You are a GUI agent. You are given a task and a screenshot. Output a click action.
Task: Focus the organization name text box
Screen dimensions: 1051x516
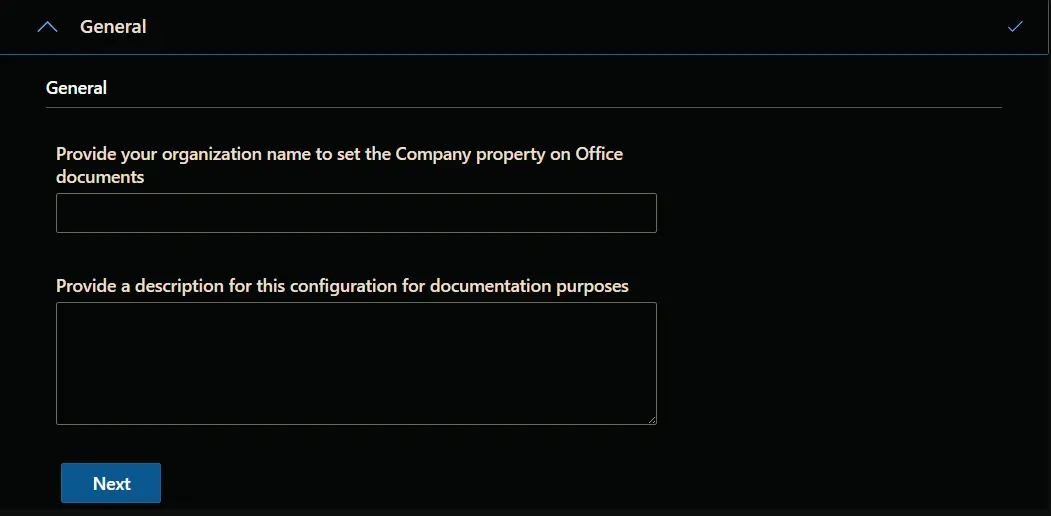coord(356,213)
